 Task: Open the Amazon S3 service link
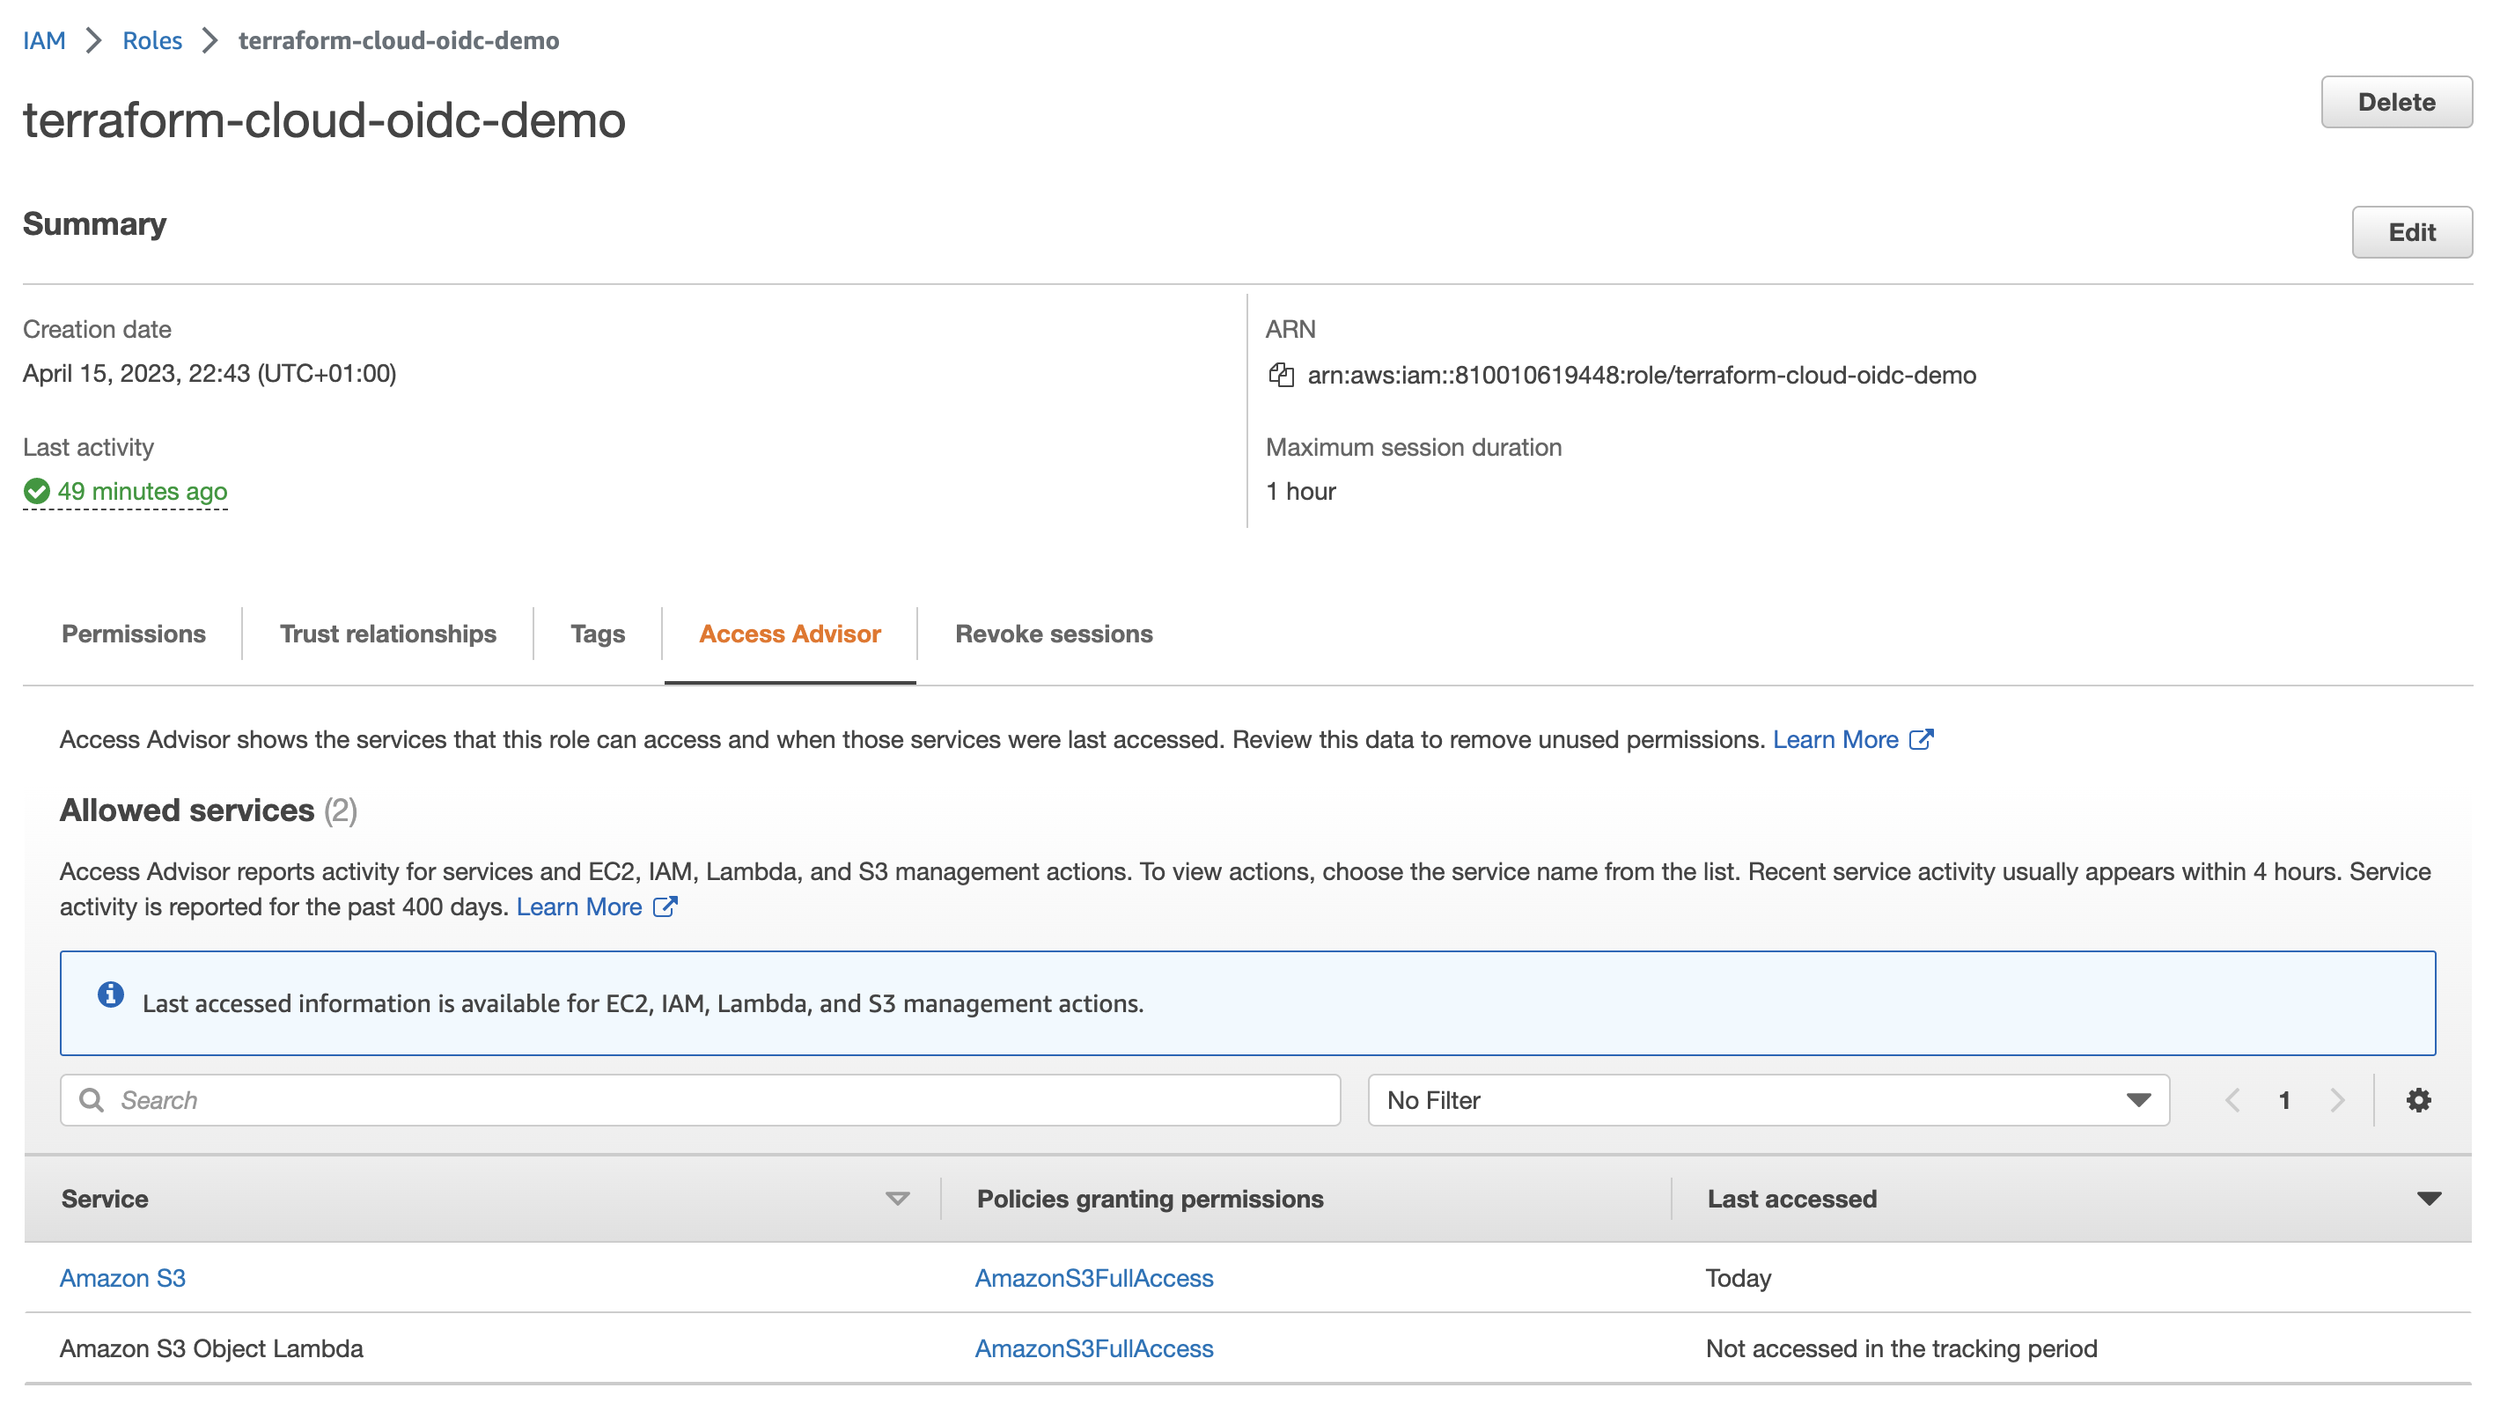122,1278
